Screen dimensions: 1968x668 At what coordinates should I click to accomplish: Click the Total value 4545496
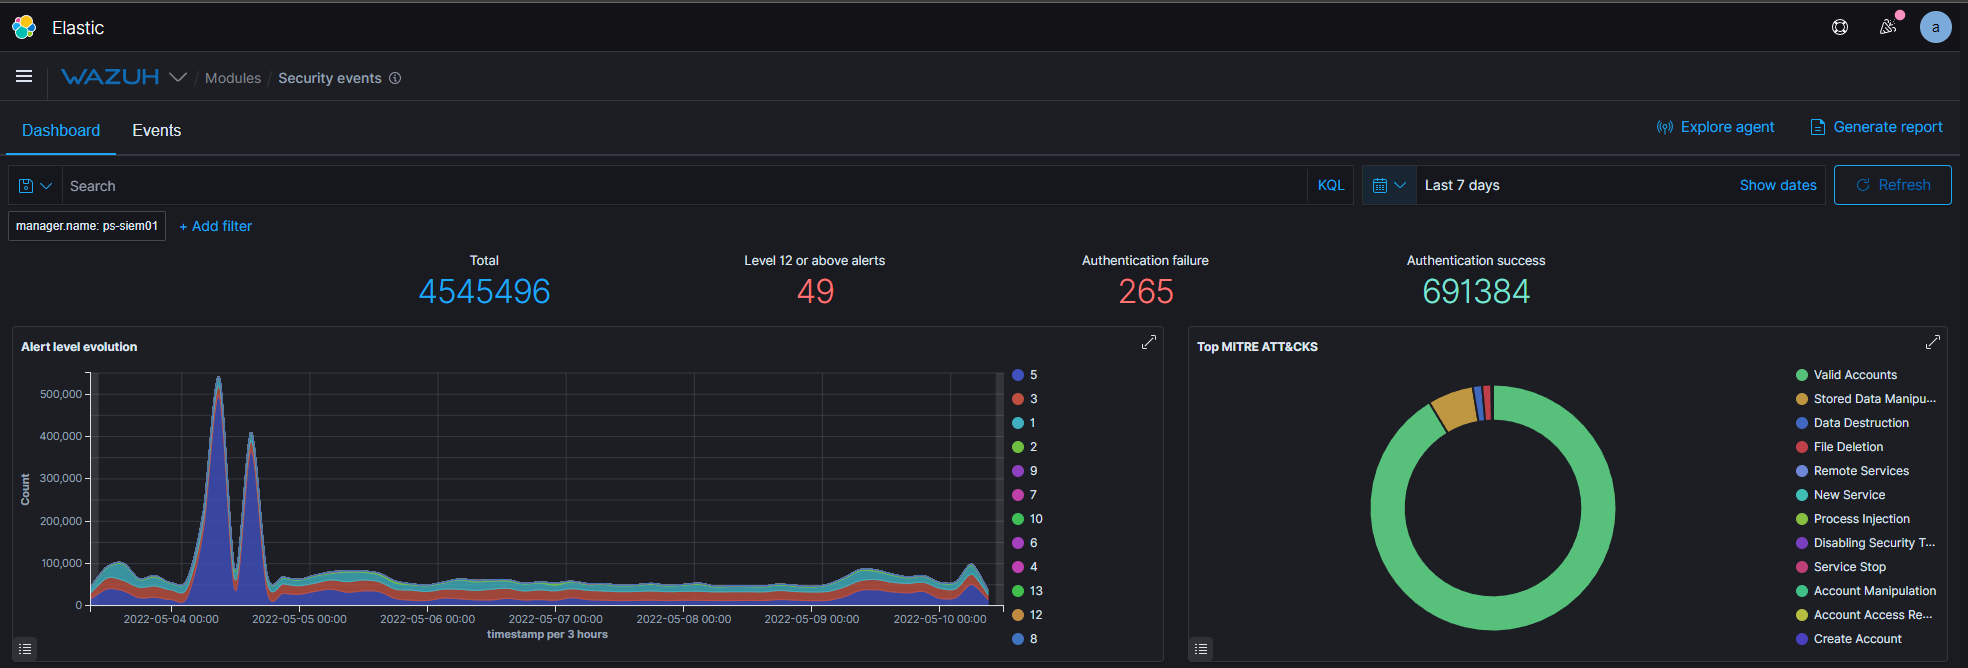(484, 291)
